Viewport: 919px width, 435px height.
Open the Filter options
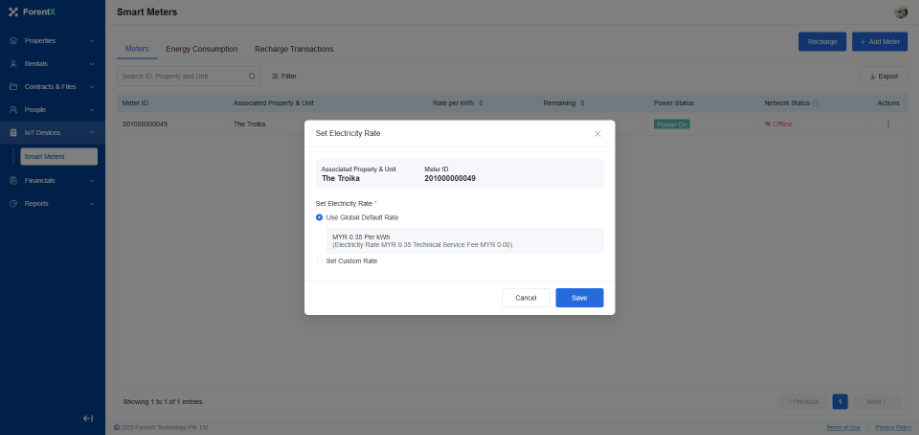(284, 76)
